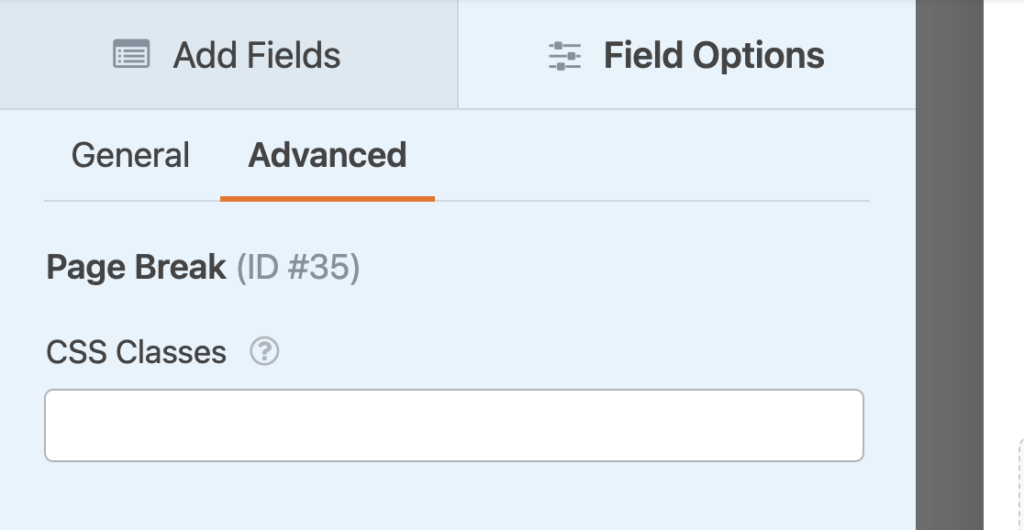Click the Field Options sliders icon
Image resolution: width=1024 pixels, height=530 pixels.
tap(565, 56)
